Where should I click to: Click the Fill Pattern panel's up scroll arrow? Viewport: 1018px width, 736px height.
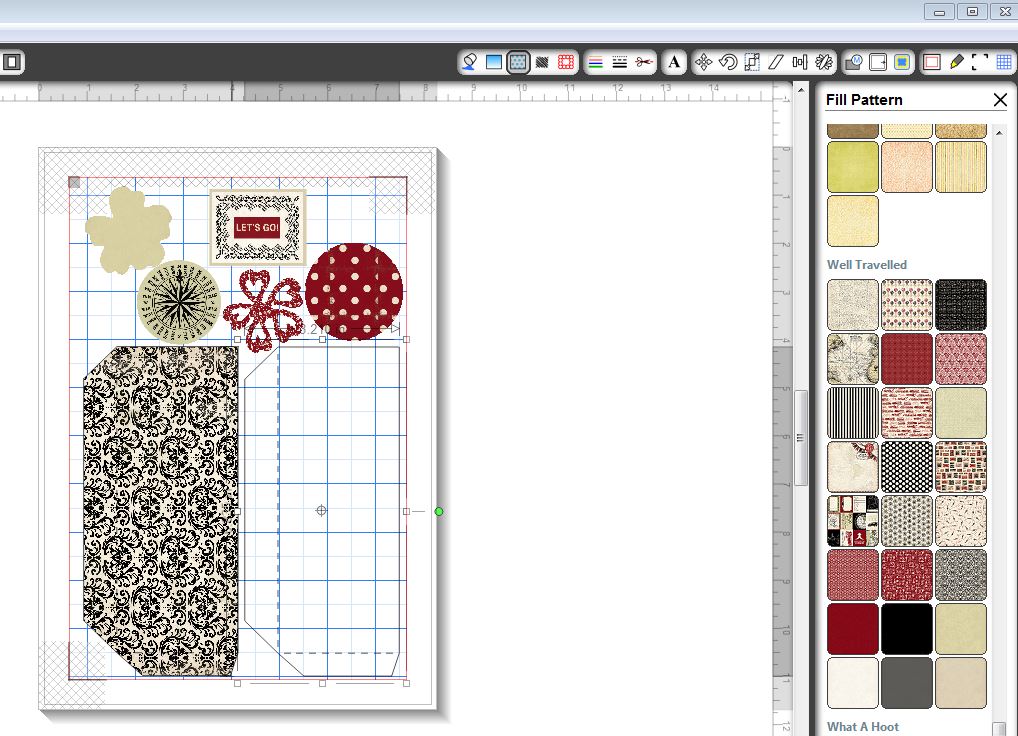coord(999,132)
